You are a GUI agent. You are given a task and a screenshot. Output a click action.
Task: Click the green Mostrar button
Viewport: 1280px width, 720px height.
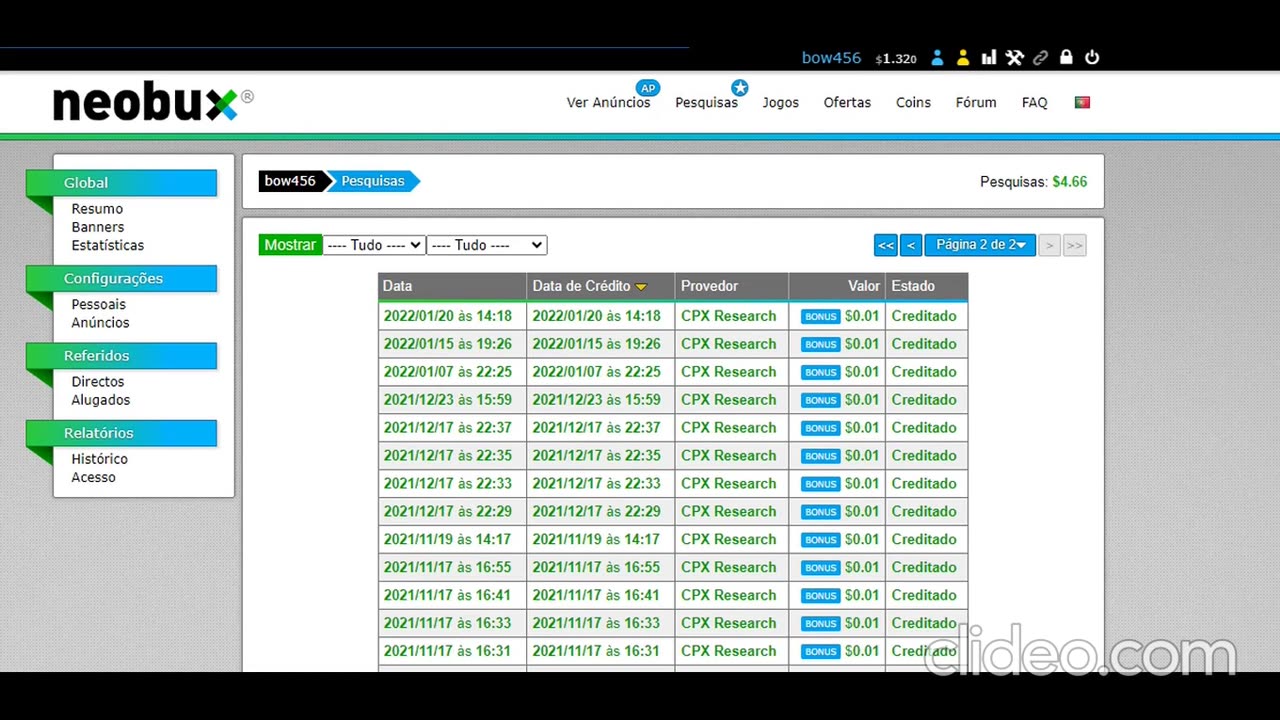290,245
